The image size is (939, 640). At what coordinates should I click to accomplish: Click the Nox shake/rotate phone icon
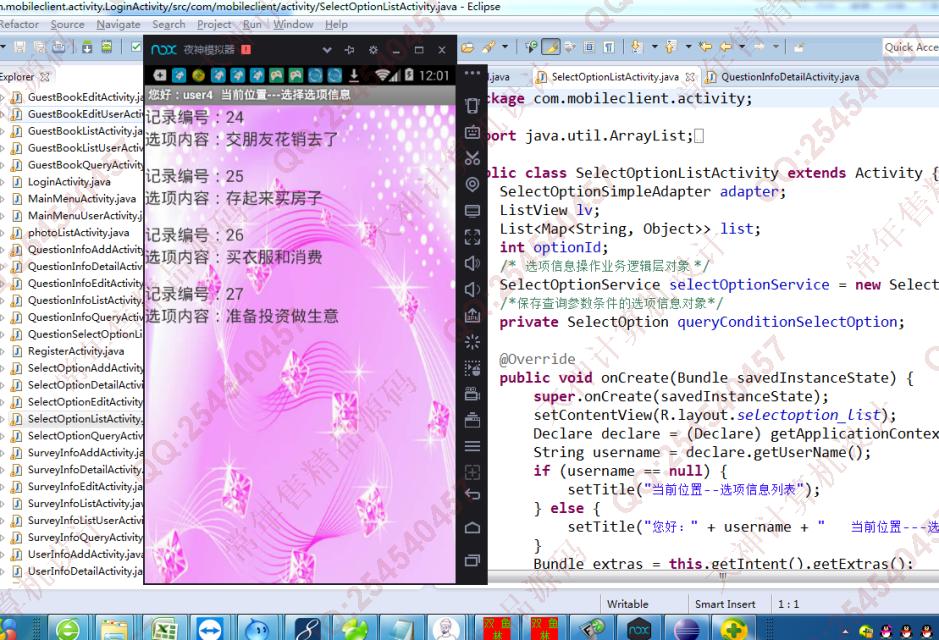[x=472, y=105]
